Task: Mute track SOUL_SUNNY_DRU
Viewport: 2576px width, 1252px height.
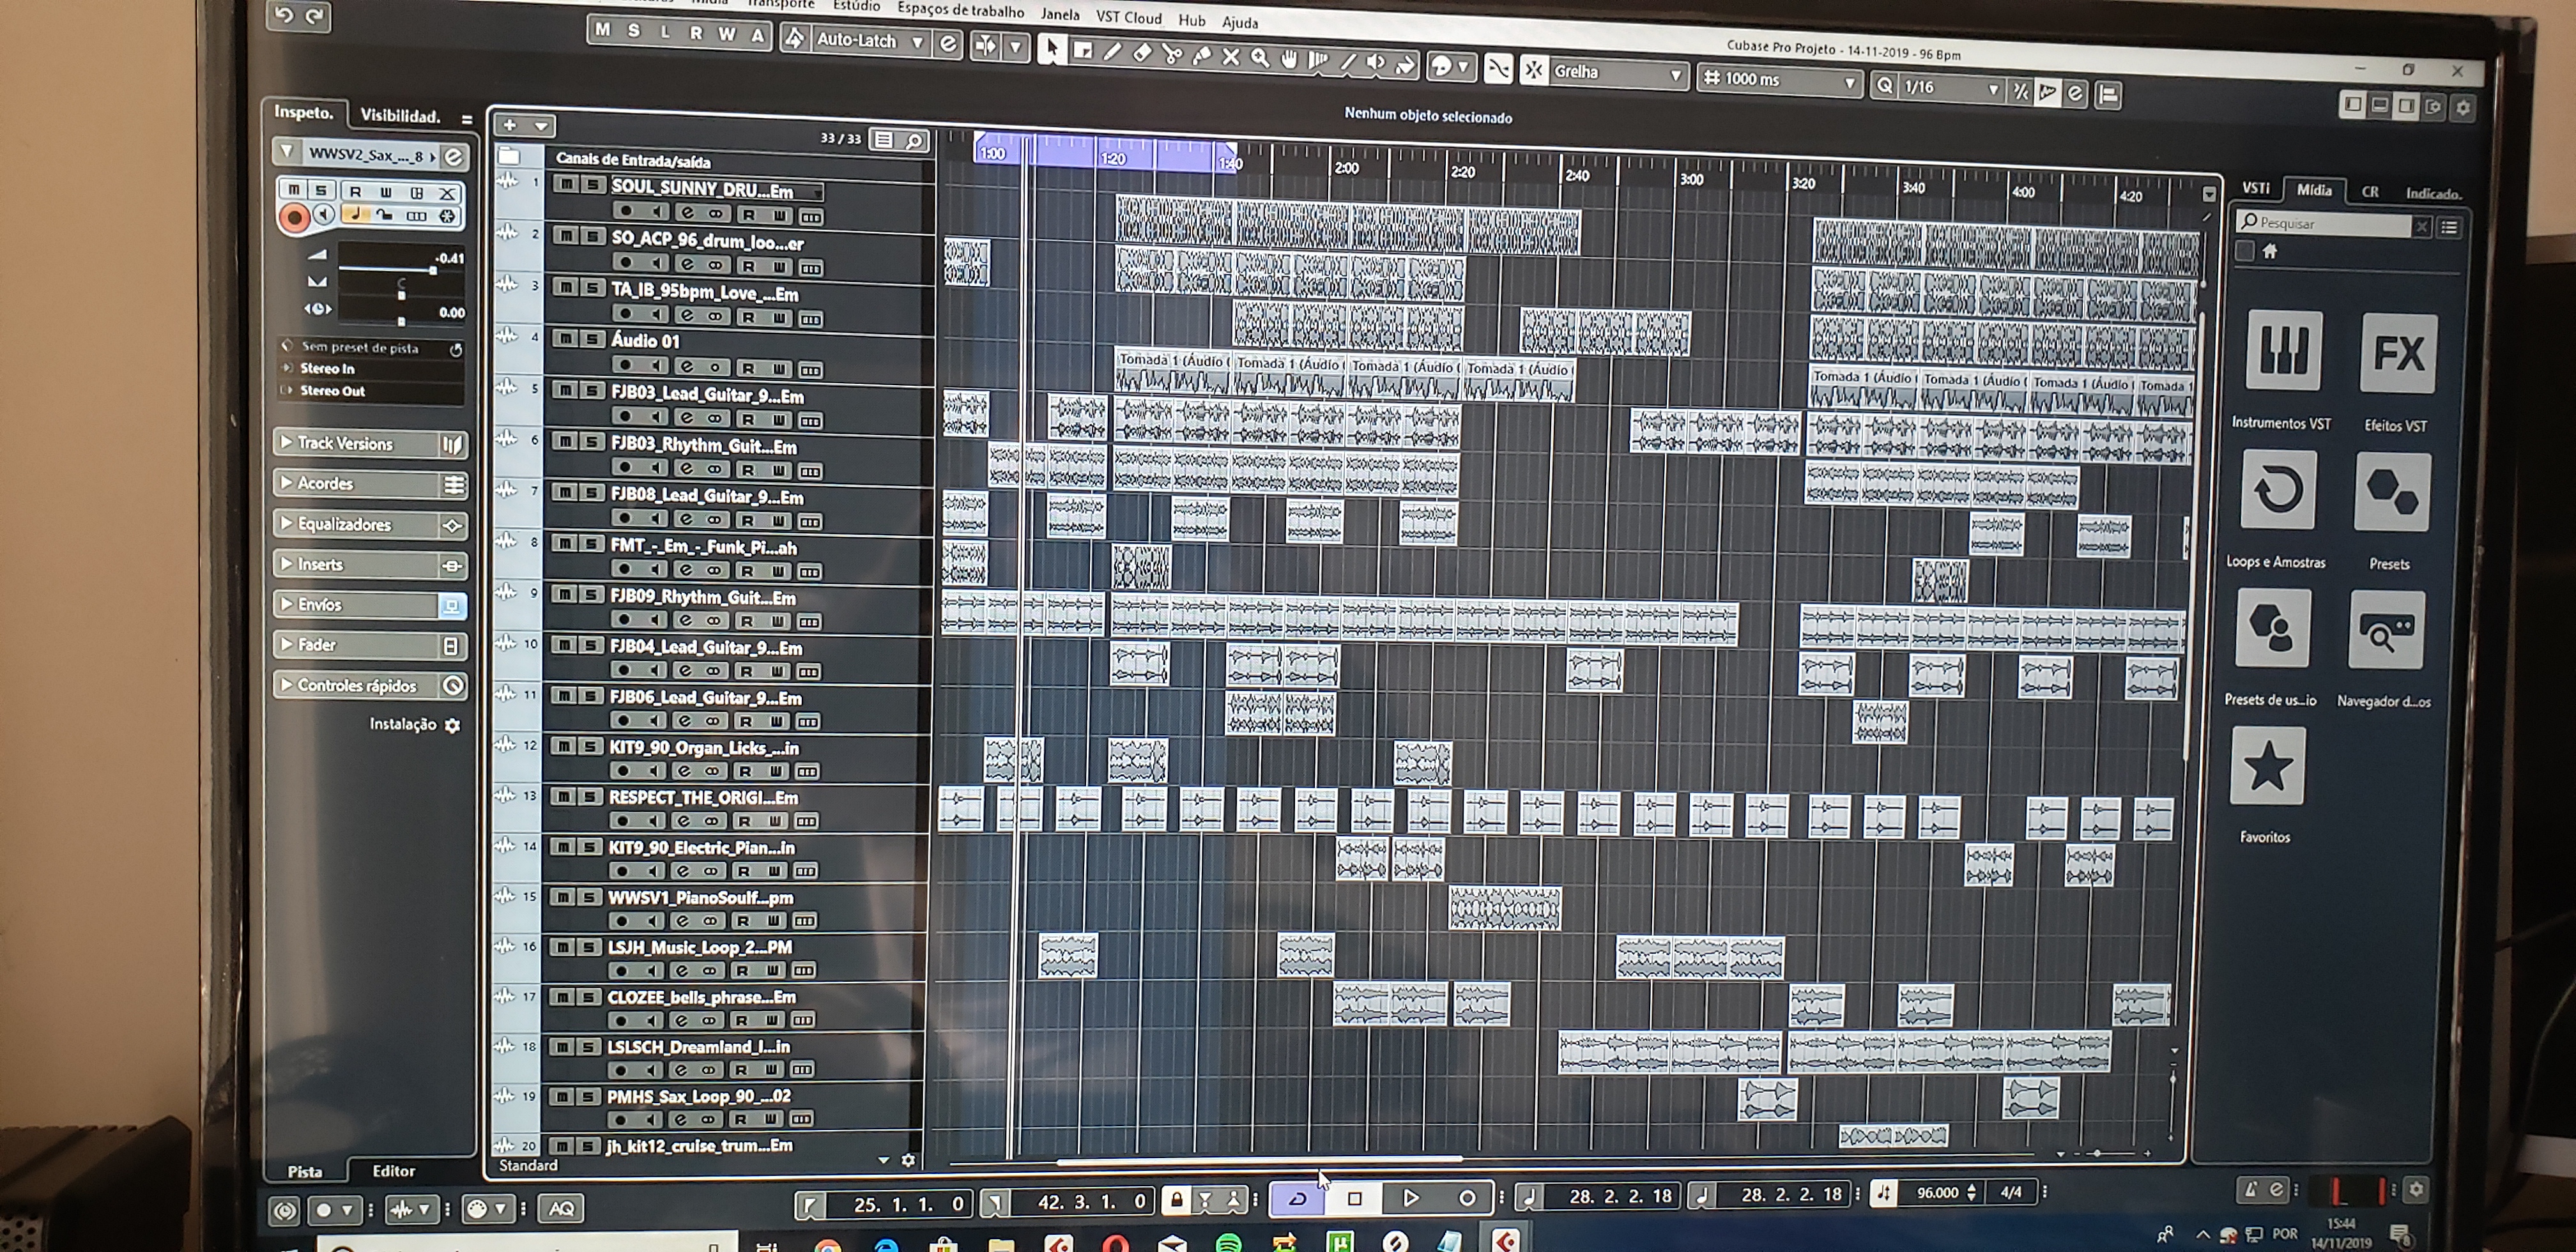Action: point(566,185)
